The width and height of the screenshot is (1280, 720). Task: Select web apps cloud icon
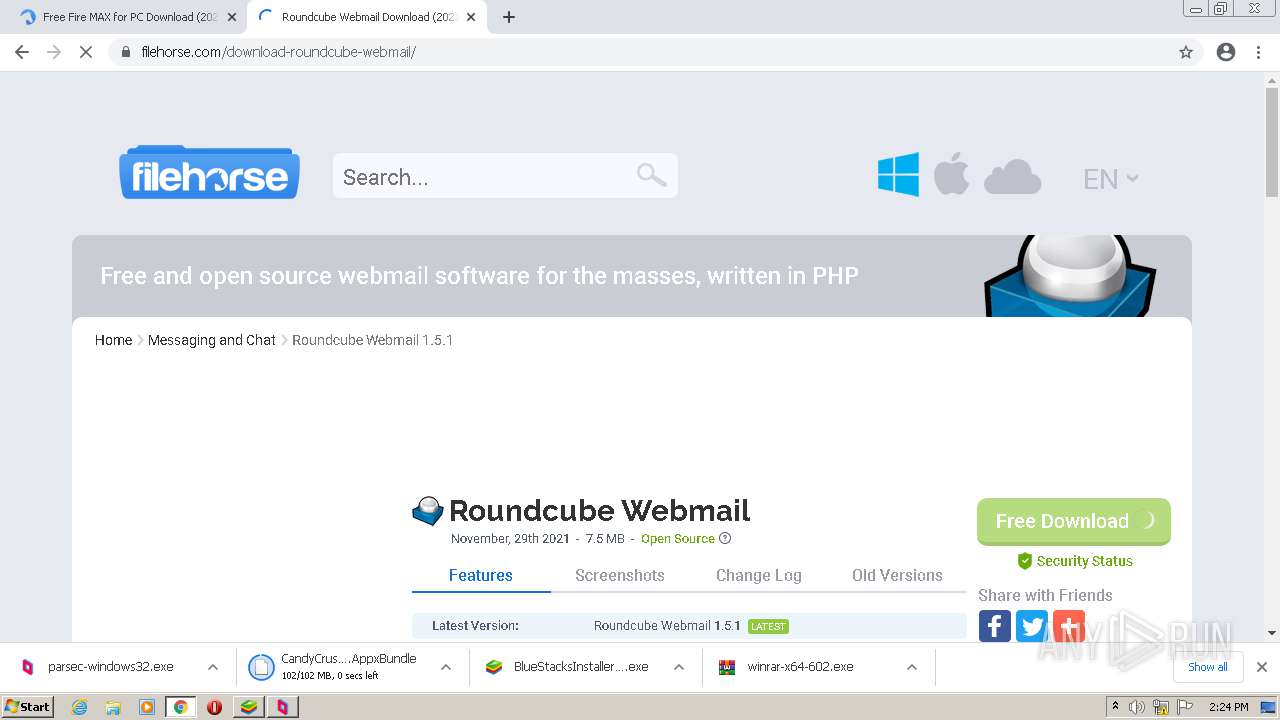coord(1012,177)
